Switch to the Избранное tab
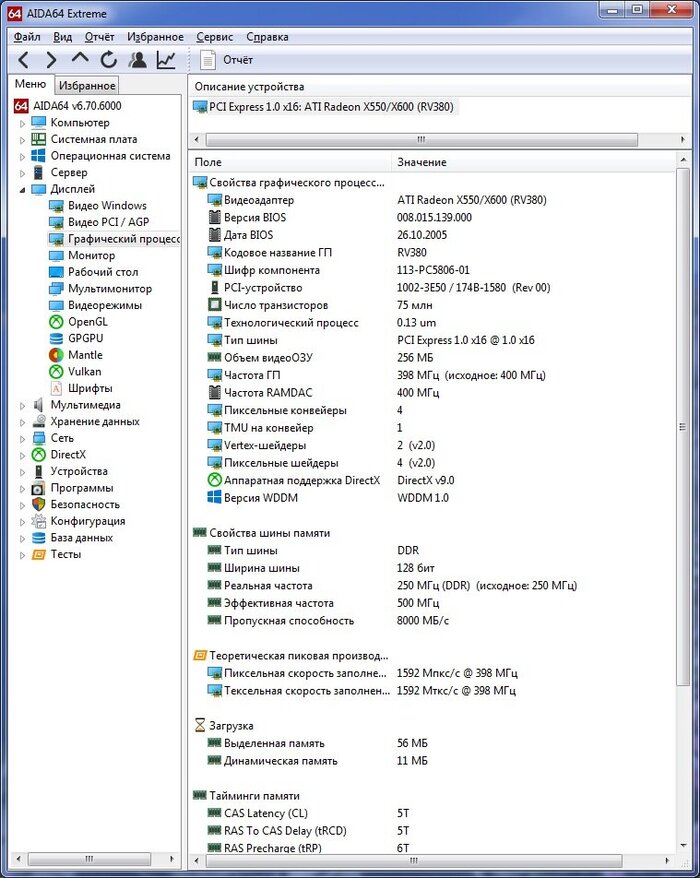The width and height of the screenshot is (700, 878). 87,86
